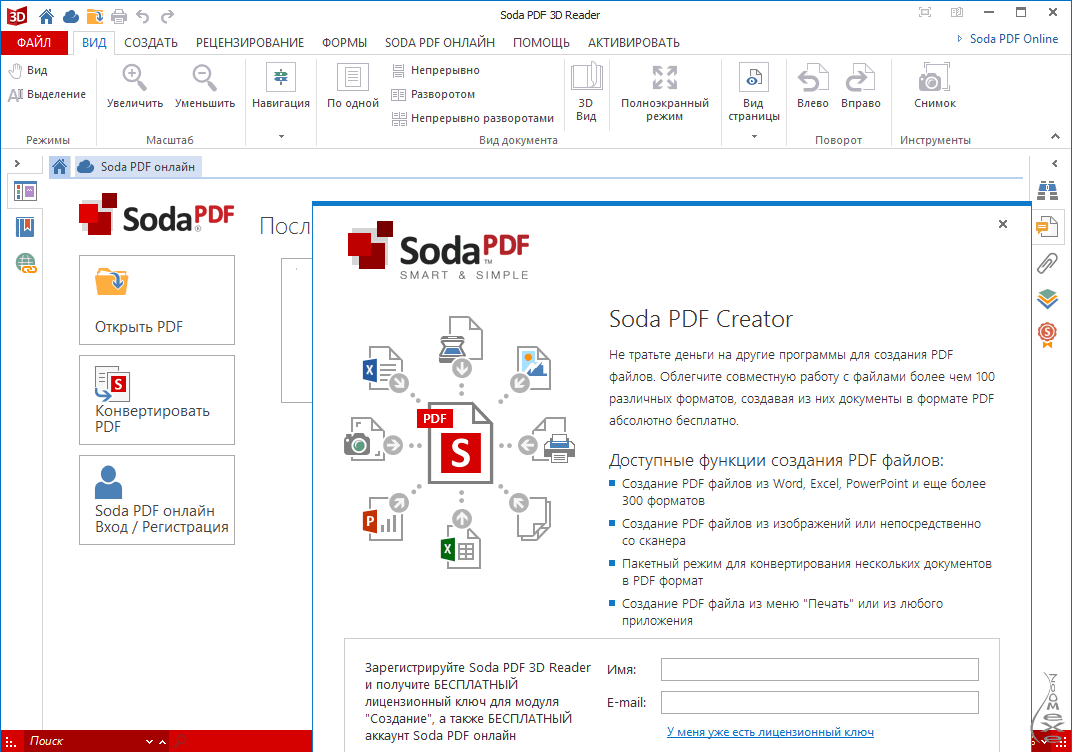Screen dimensions: 1072x752
Task: Click the Soda PDF Online link
Action: click(1014, 39)
